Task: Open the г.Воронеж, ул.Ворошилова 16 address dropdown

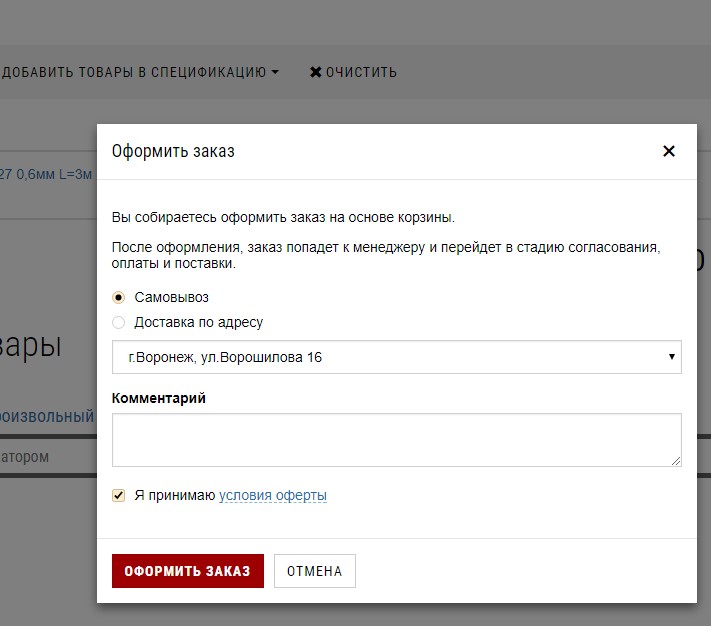Action: [x=396, y=357]
